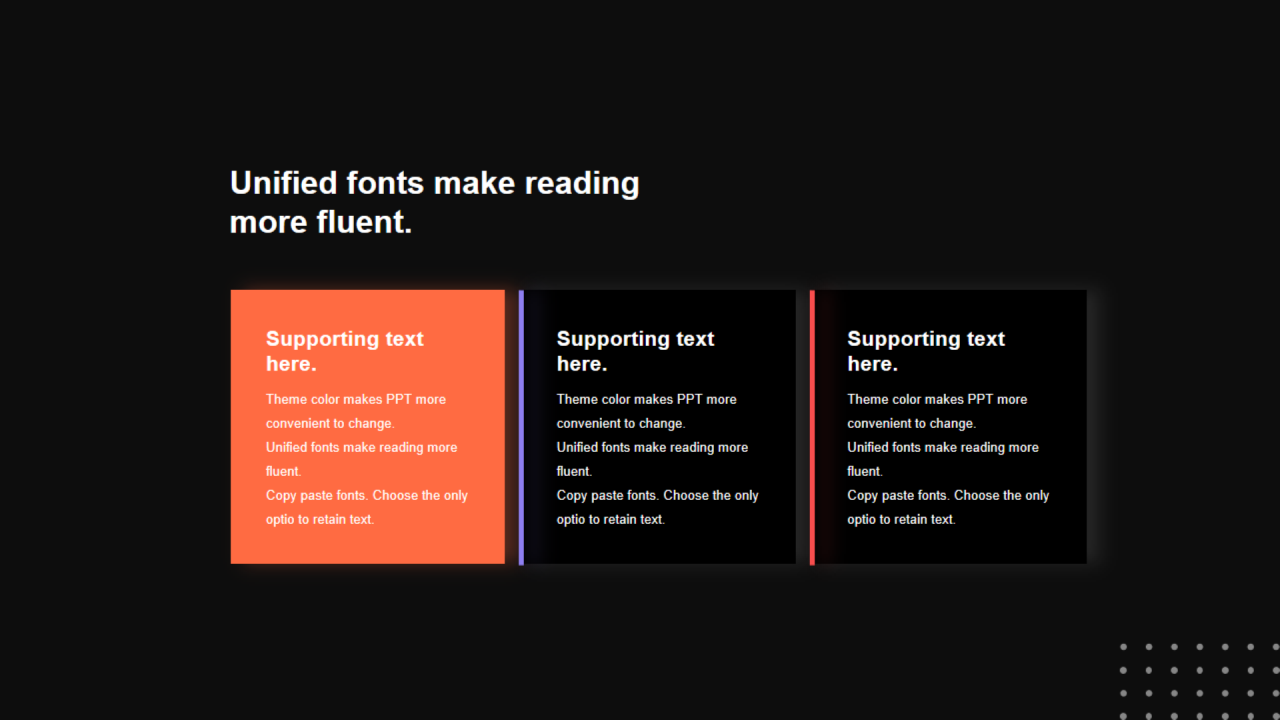
Task: Click 'Unified fonts make reading' line in middle card
Action: pos(652,447)
